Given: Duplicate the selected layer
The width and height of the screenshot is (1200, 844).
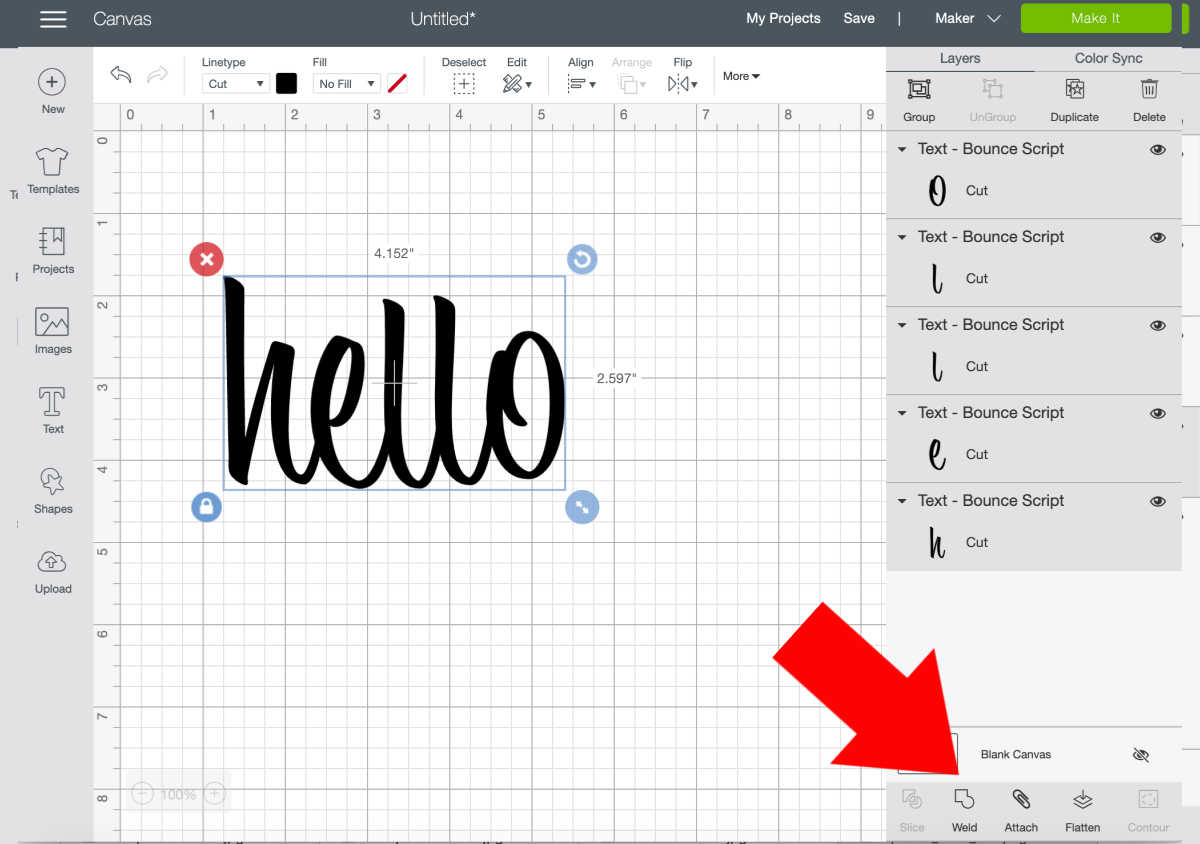Looking at the screenshot, I should tap(1074, 100).
